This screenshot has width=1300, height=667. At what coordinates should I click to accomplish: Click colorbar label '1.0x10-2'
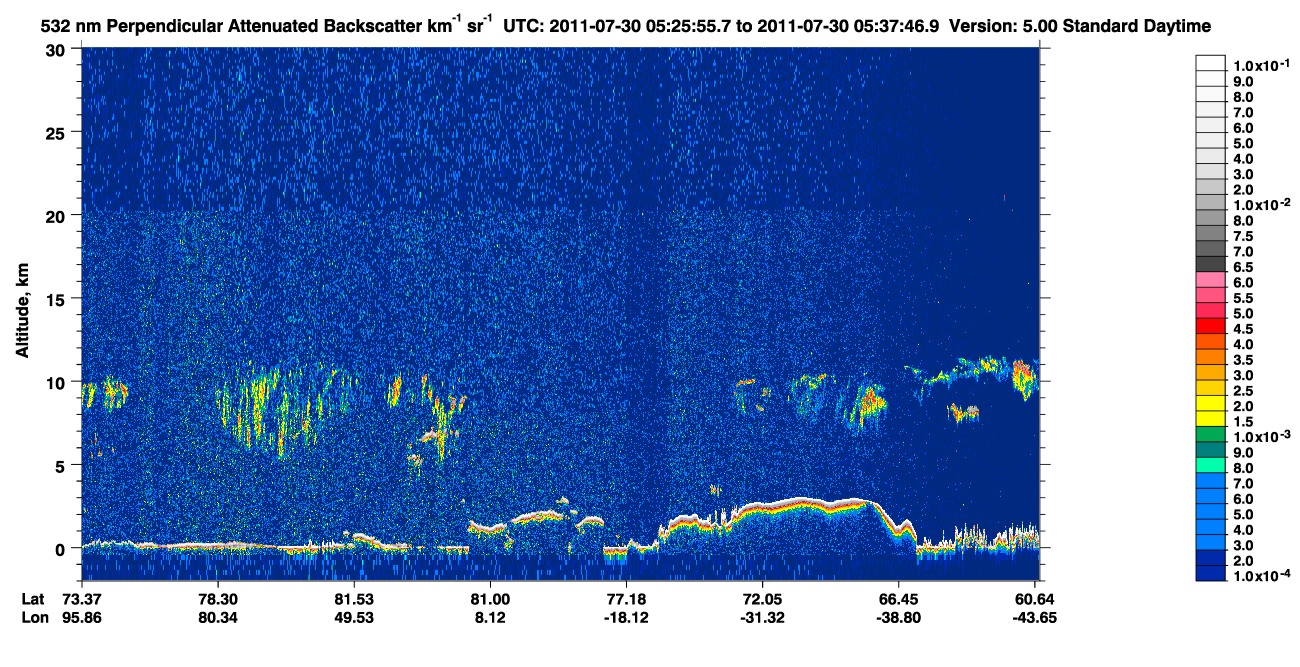[x=1262, y=204]
